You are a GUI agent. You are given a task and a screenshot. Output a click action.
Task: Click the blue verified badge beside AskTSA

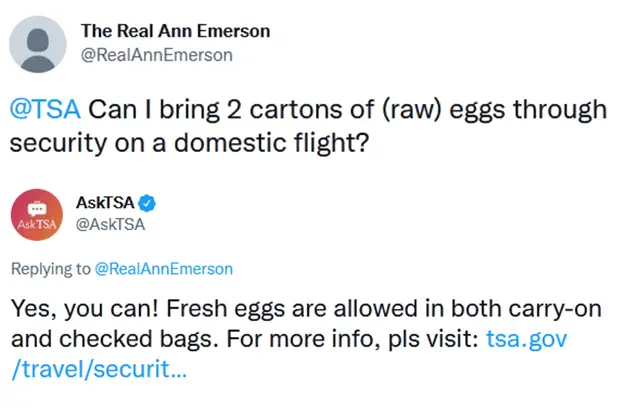[x=147, y=203]
